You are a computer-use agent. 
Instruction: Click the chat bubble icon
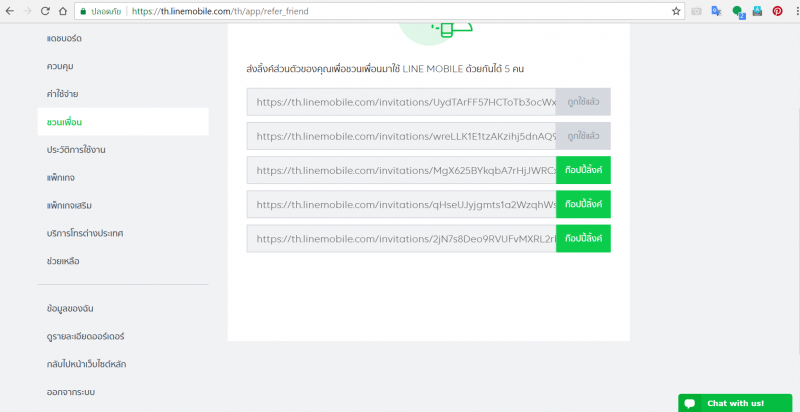point(690,404)
